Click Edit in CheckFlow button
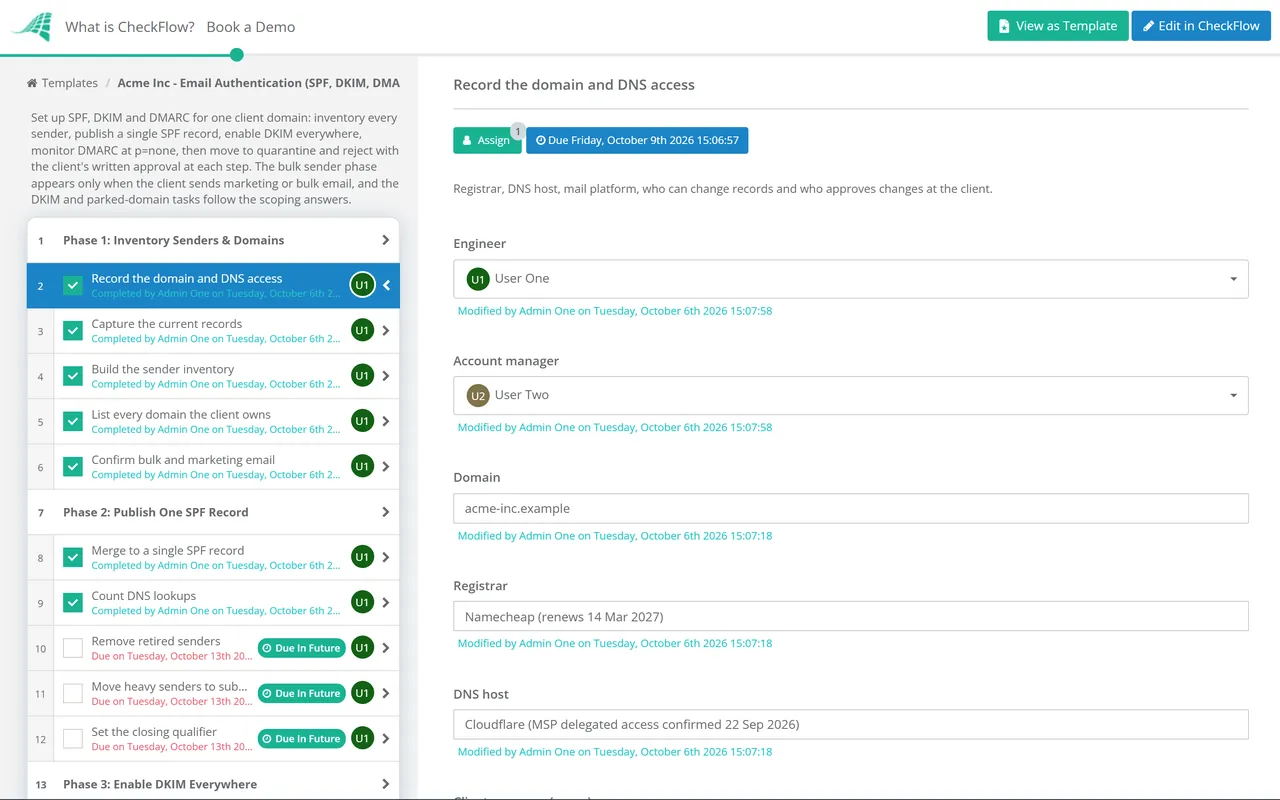Image resolution: width=1280 pixels, height=800 pixels. coord(1201,26)
